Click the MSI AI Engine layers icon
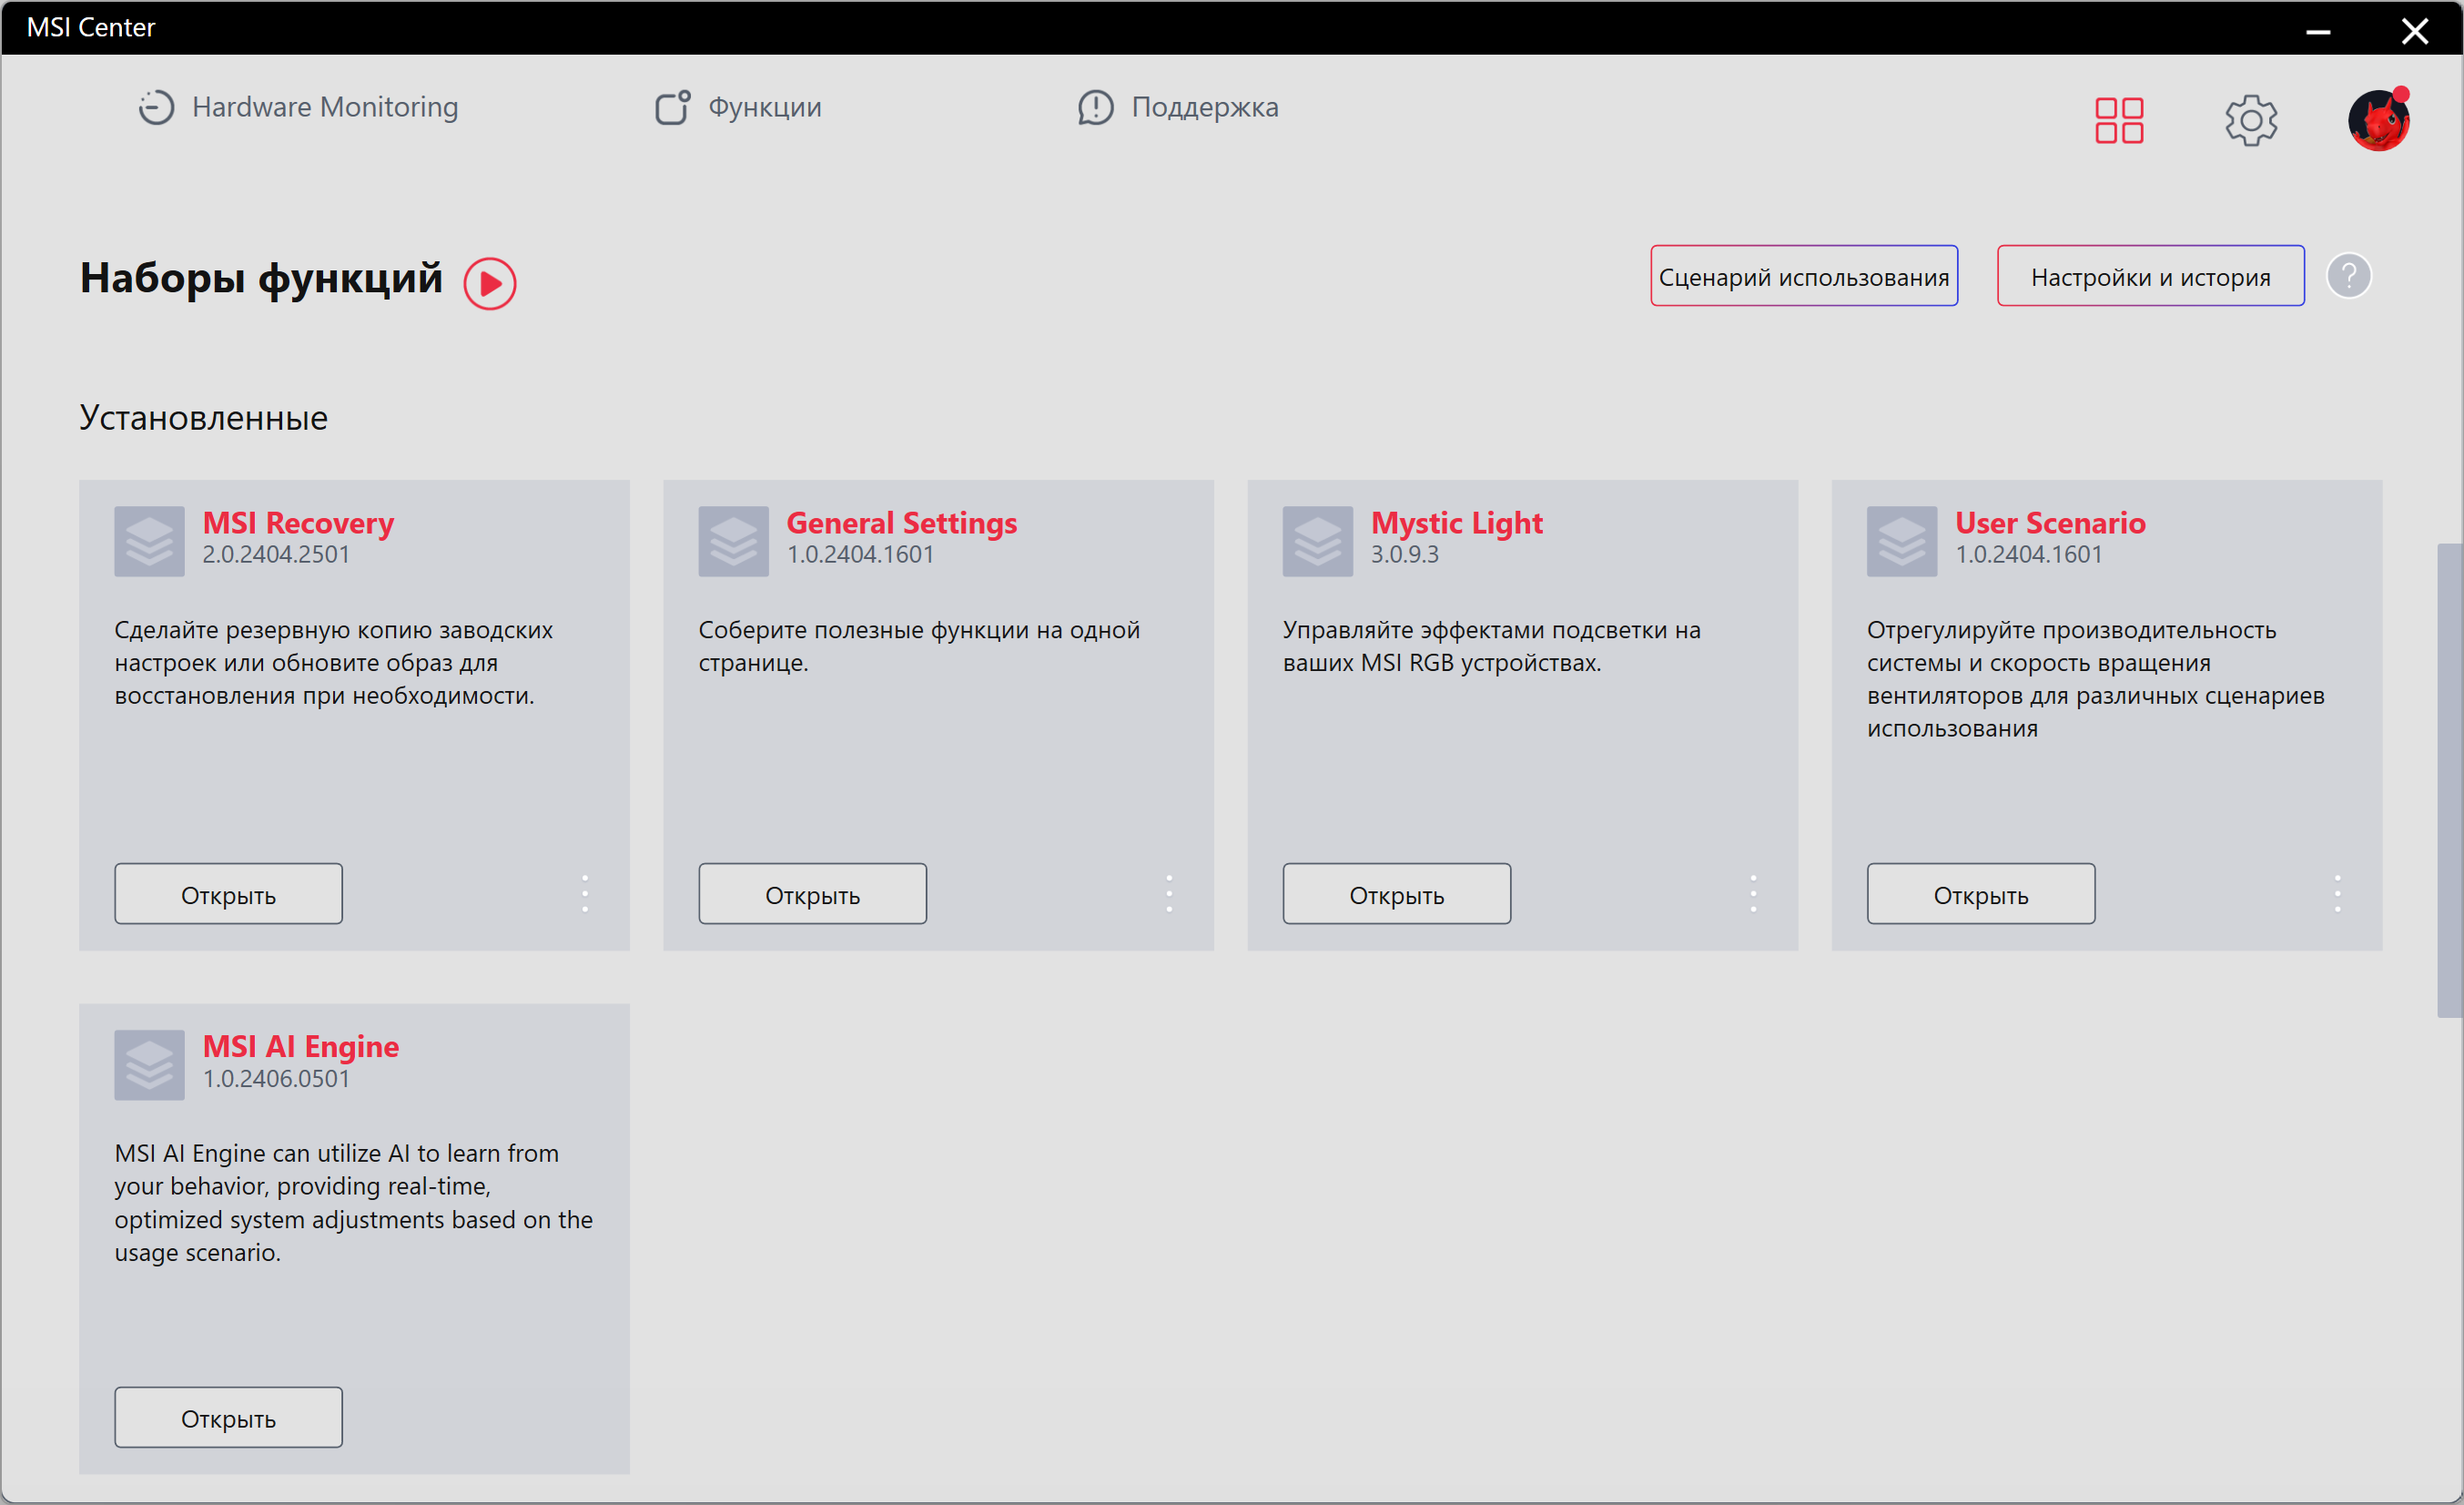This screenshot has height=1505, width=2464. 149,1064
